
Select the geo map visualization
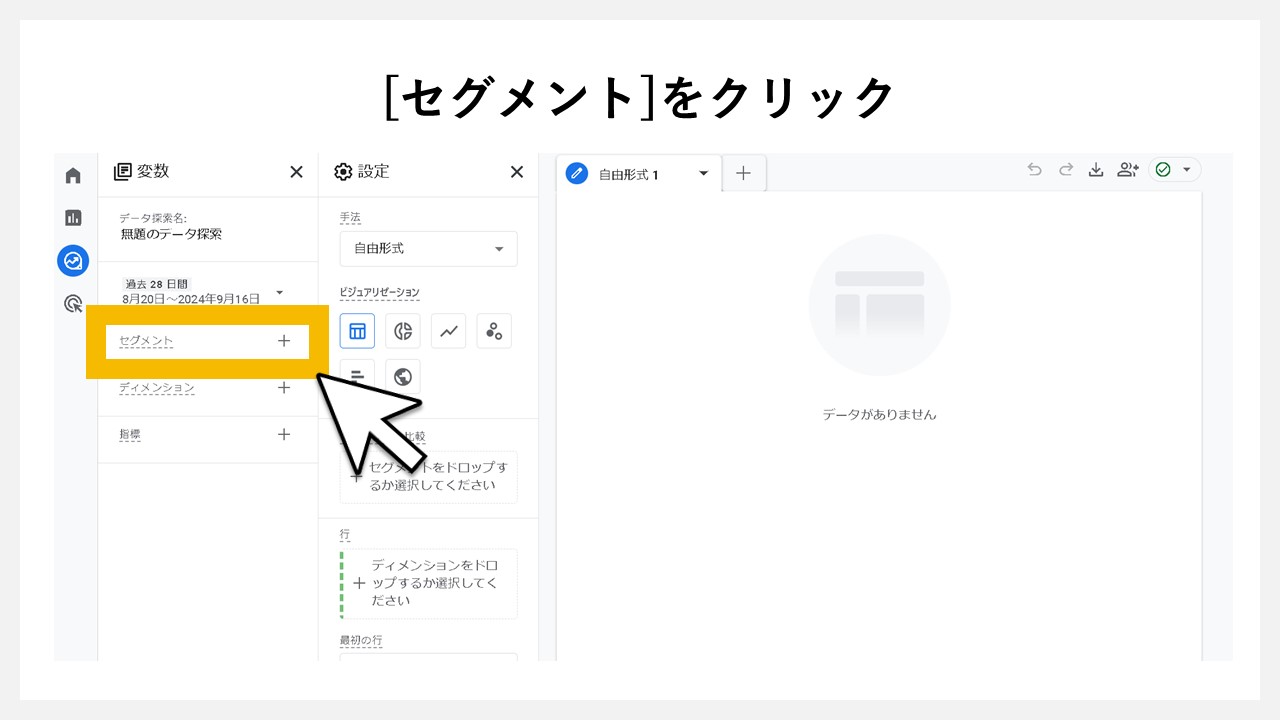coord(402,376)
